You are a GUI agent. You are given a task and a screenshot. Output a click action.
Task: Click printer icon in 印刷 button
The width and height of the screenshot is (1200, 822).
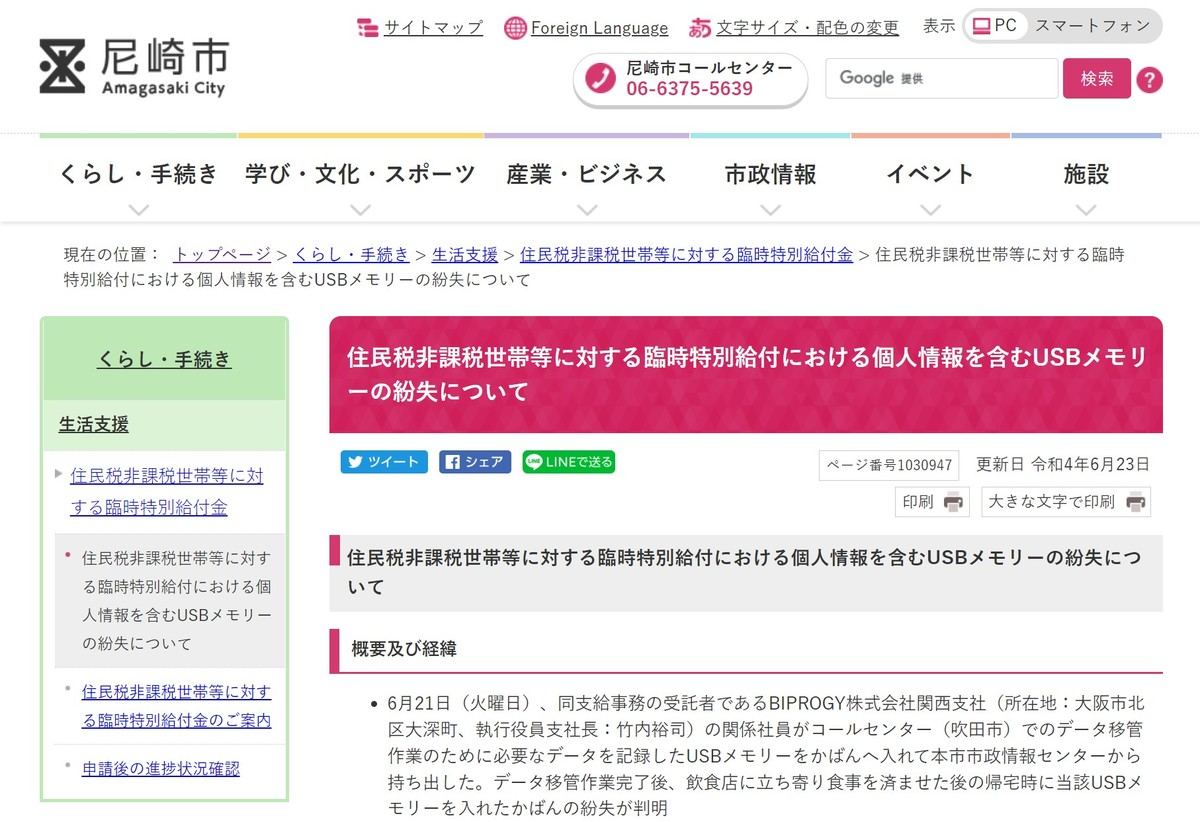pyautogui.click(x=952, y=501)
